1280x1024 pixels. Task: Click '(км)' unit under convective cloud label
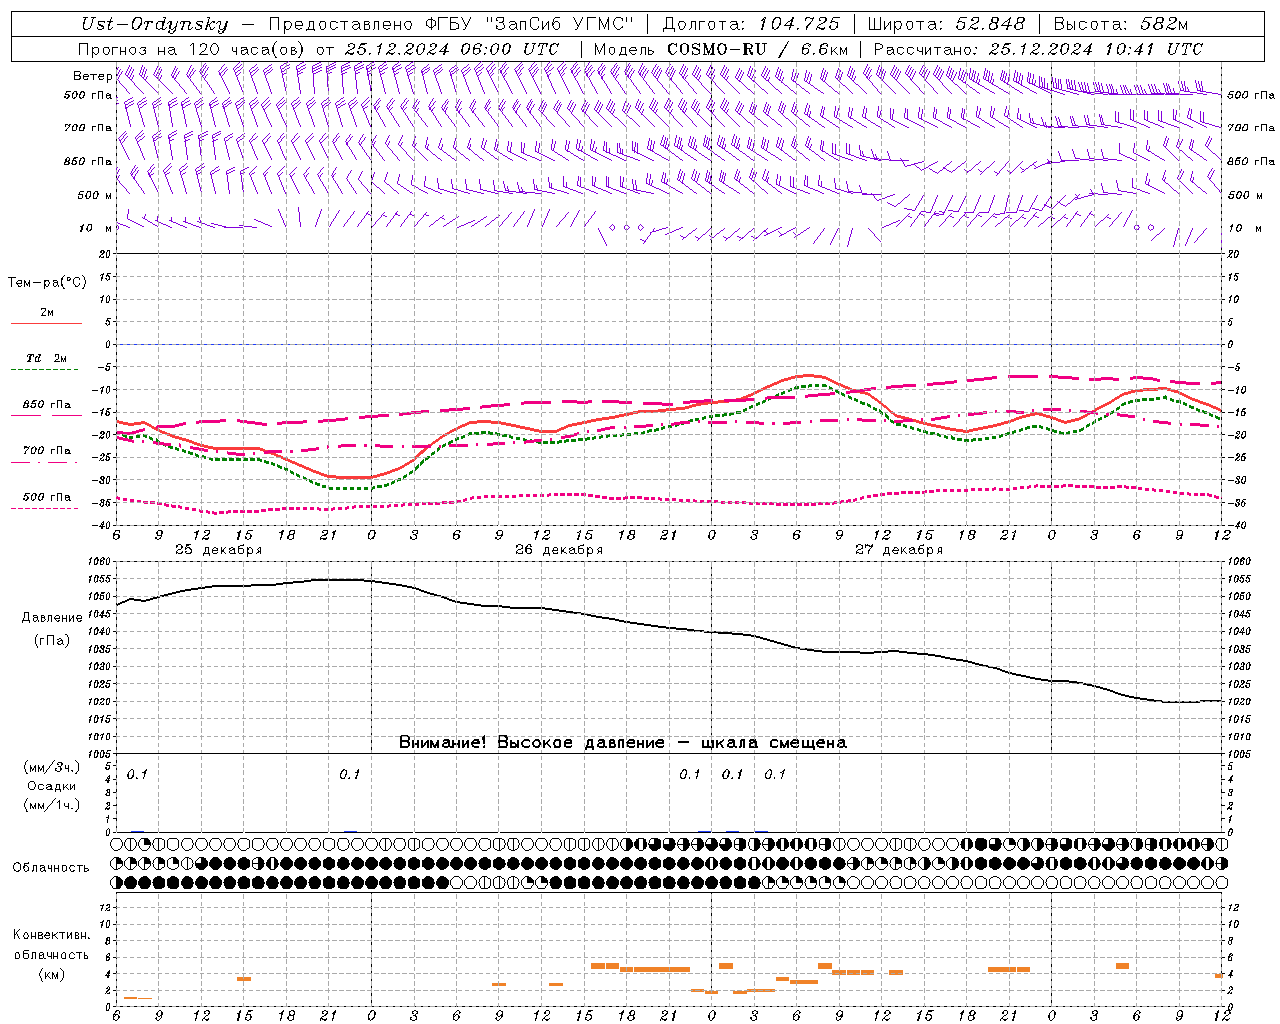[x=52, y=974]
